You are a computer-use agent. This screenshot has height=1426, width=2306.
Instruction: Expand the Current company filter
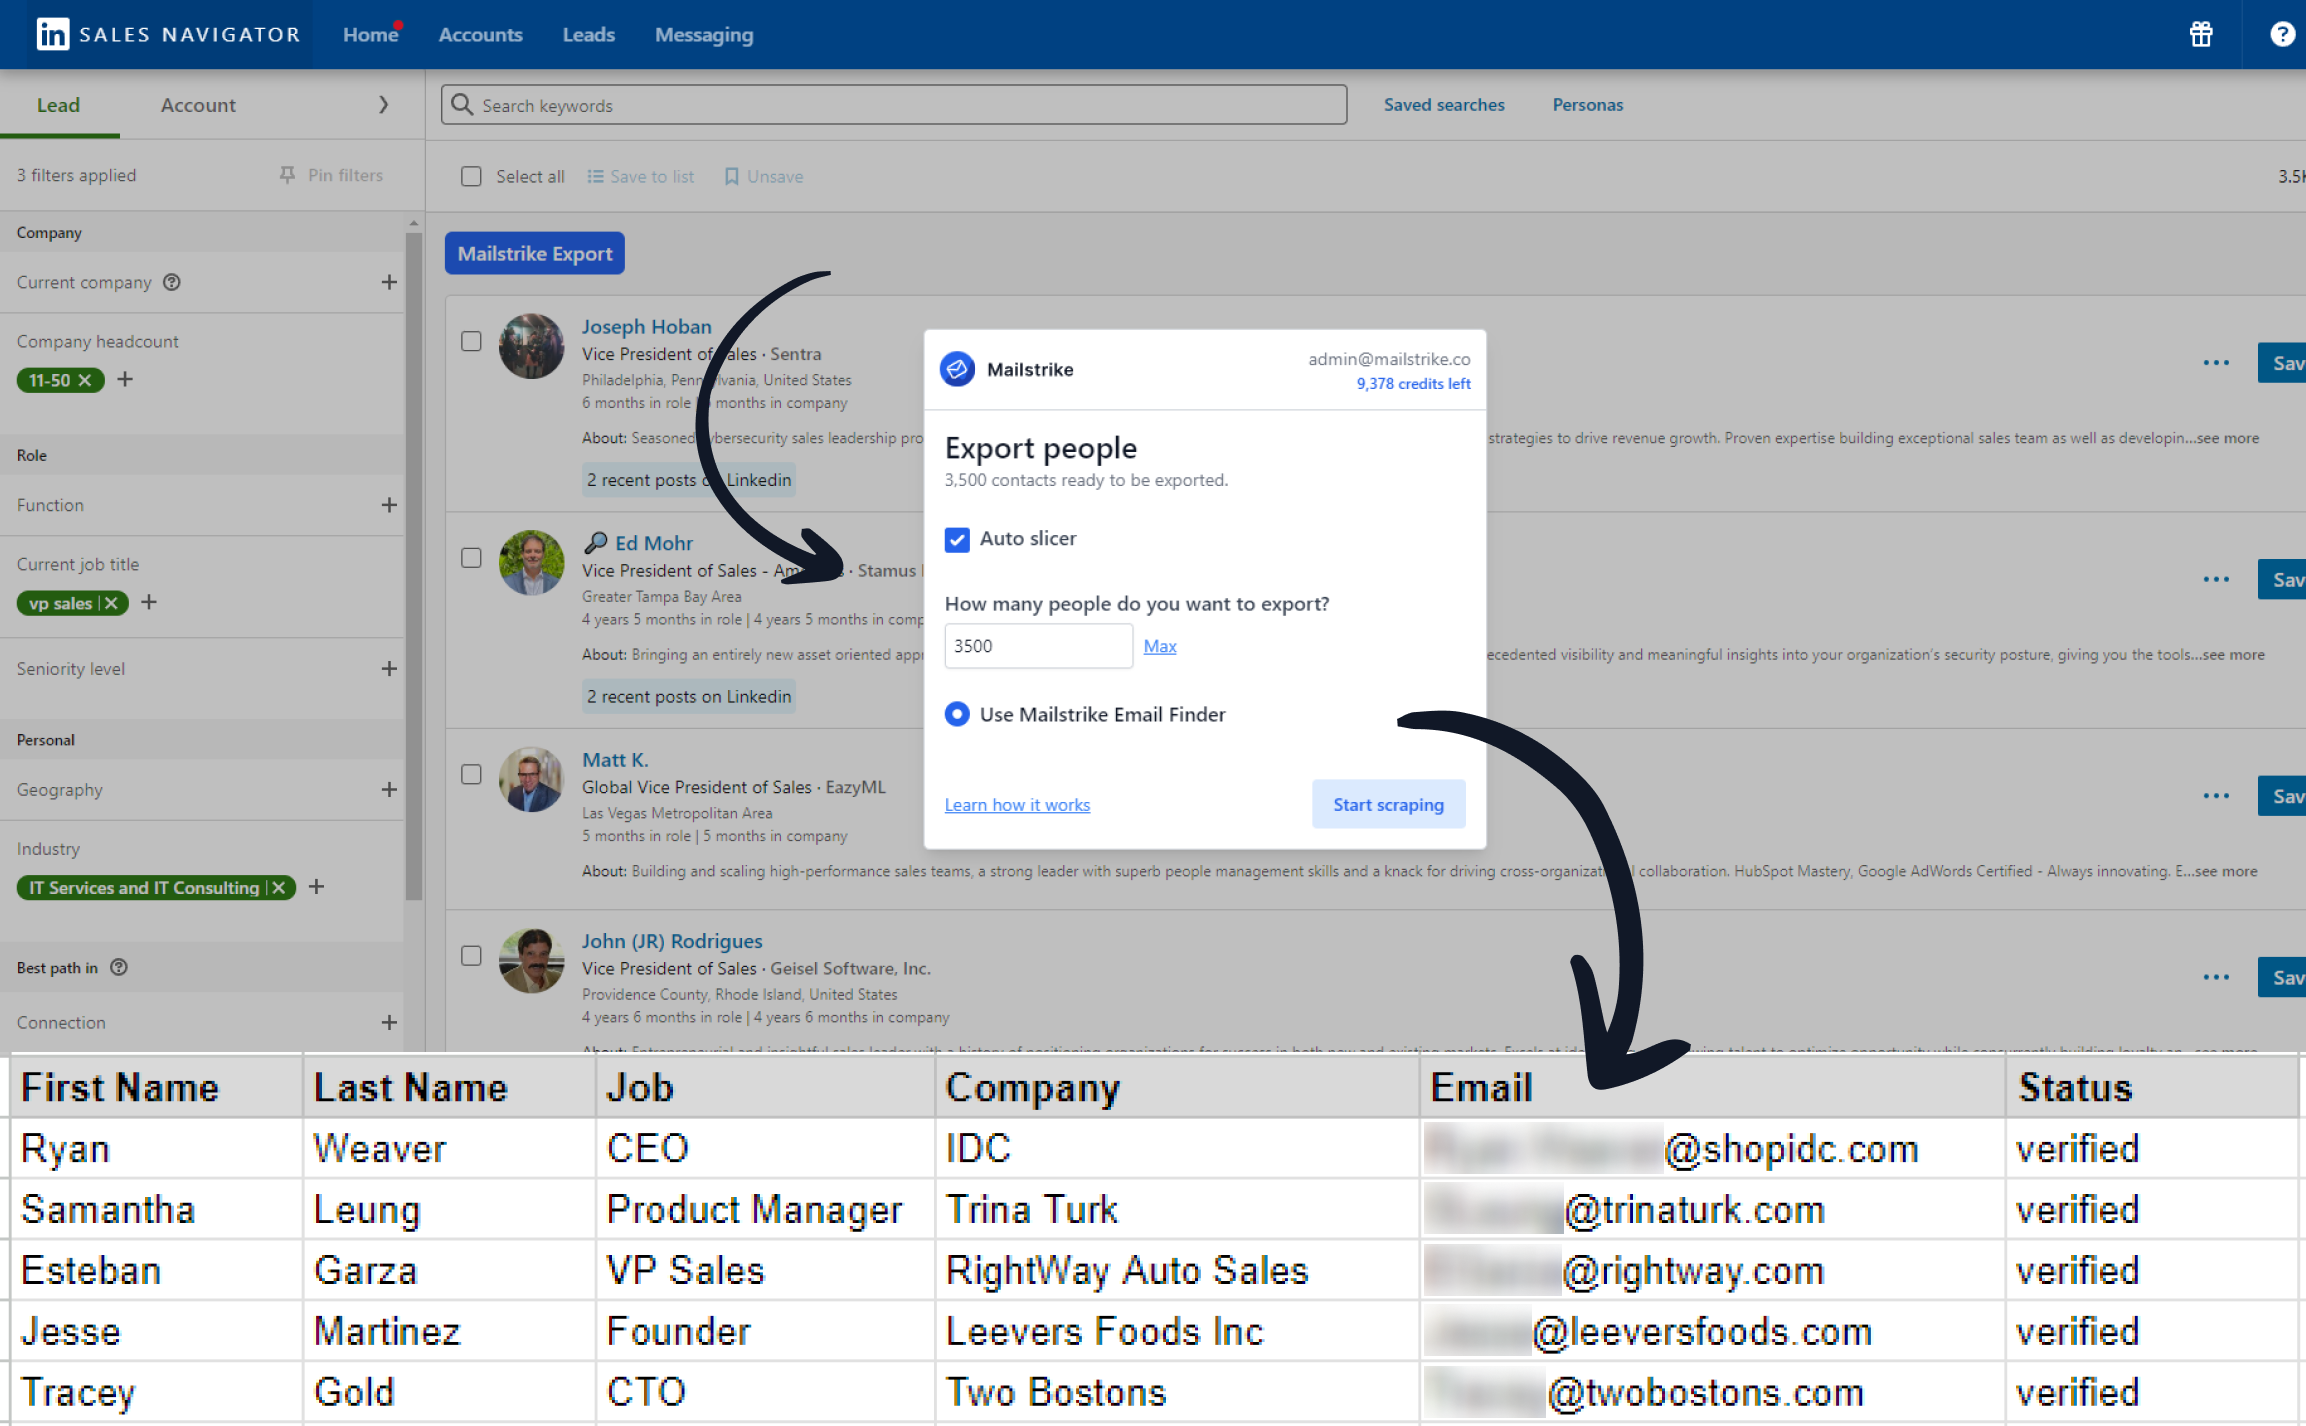[389, 282]
